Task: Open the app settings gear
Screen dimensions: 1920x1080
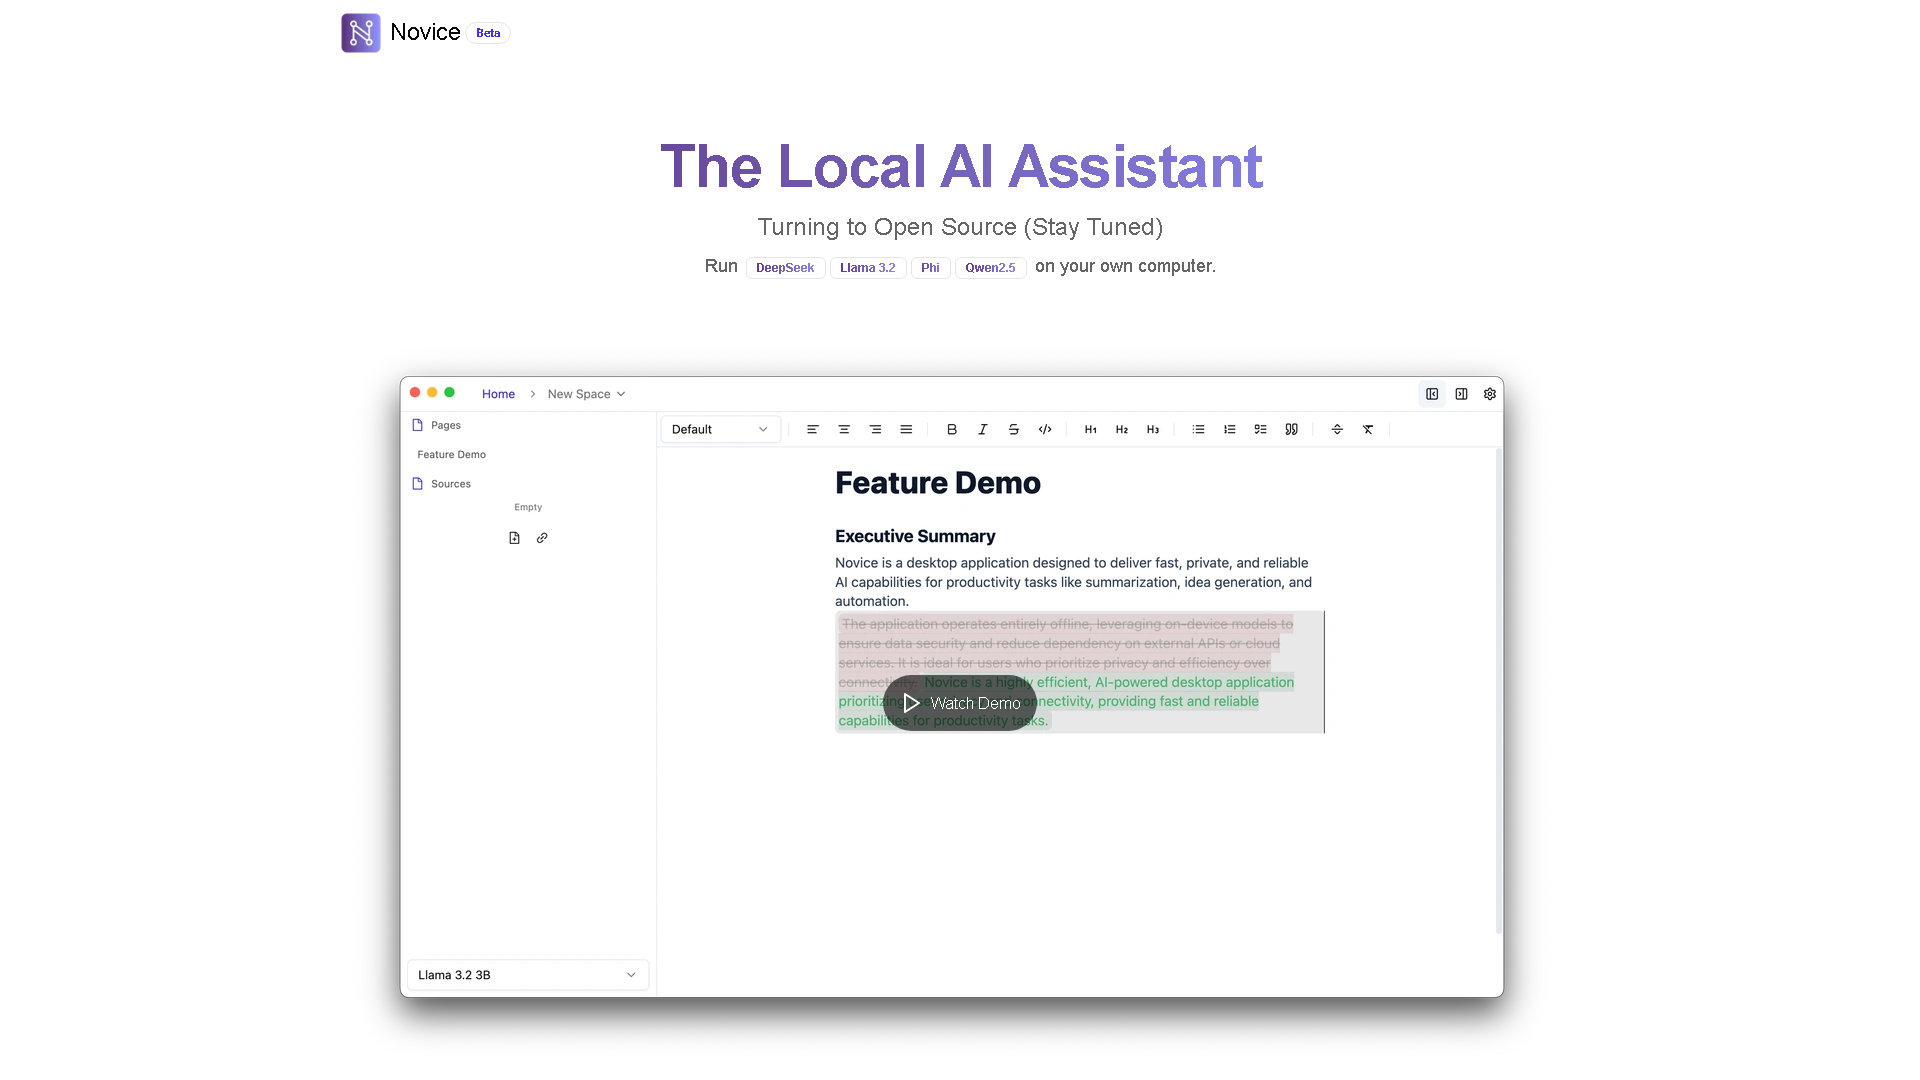Action: pyautogui.click(x=1489, y=393)
